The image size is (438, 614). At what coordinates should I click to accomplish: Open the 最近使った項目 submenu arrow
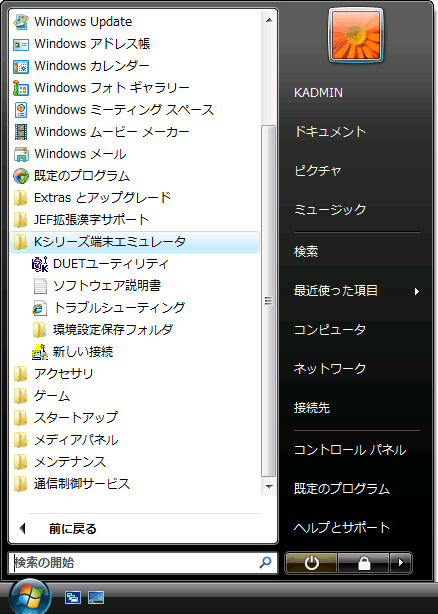click(x=417, y=291)
